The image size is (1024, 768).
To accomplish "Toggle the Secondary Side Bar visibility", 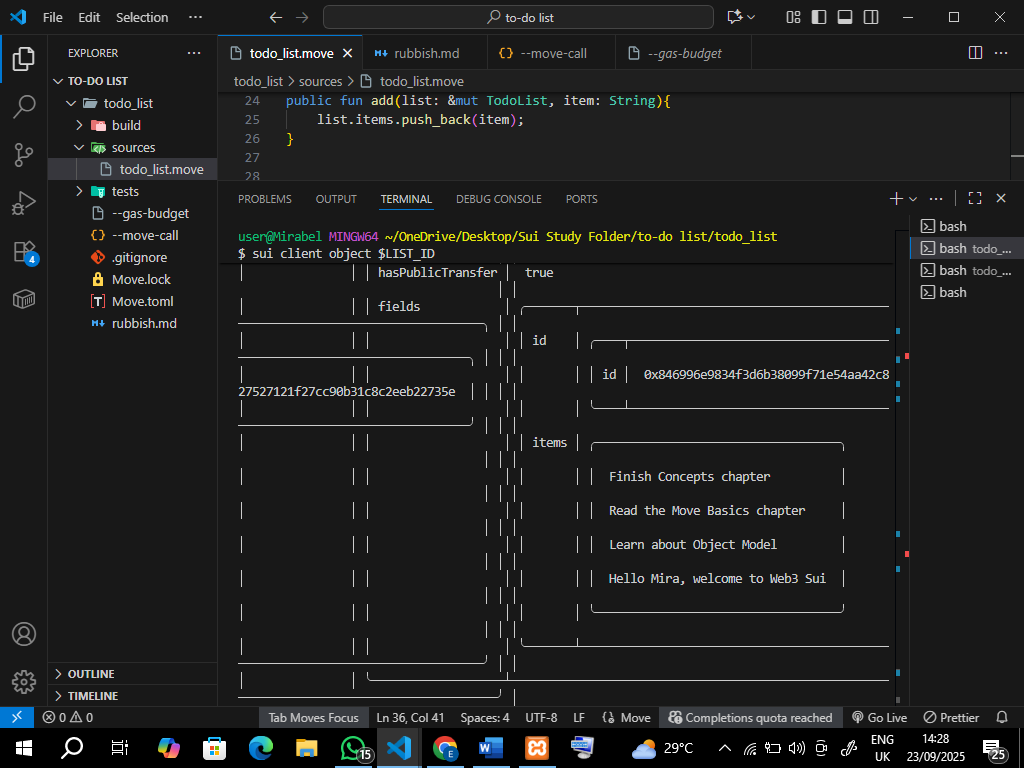I will (x=871, y=17).
